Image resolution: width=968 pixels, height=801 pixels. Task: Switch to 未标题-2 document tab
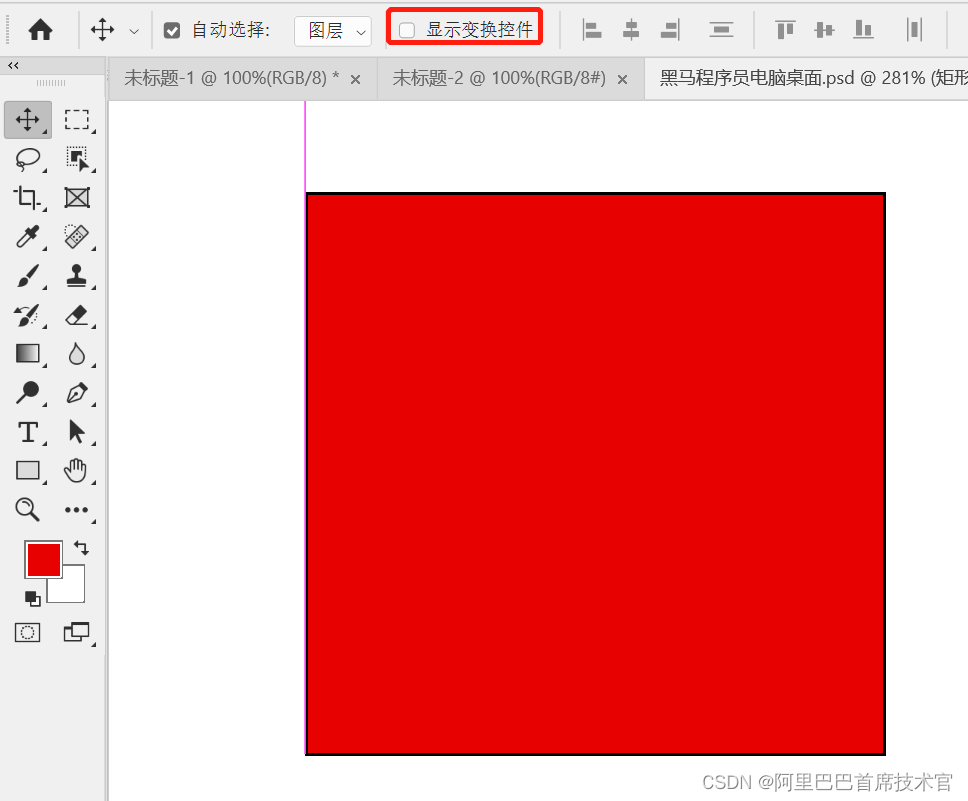tap(499, 78)
